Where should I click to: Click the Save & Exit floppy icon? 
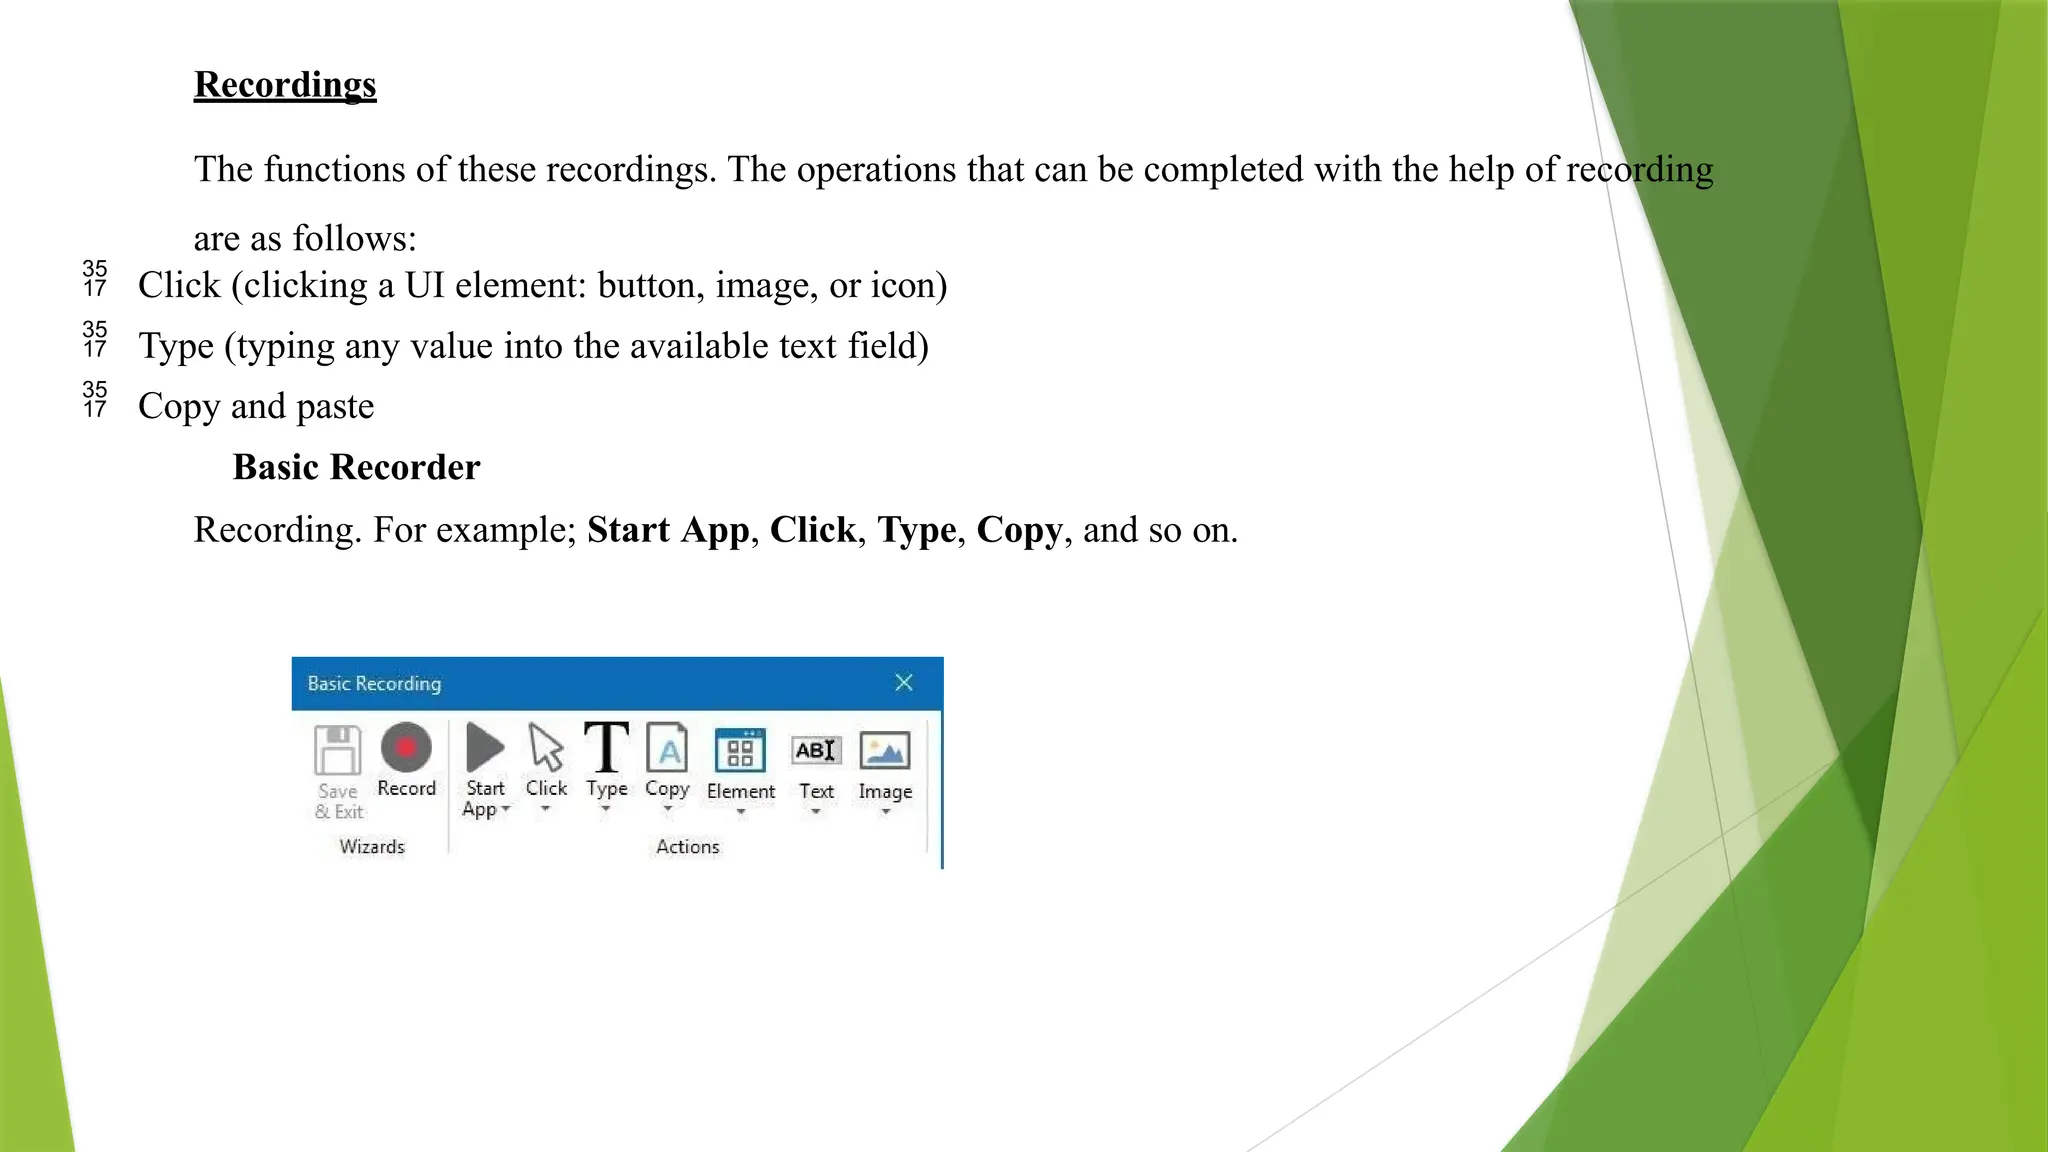[x=338, y=750]
